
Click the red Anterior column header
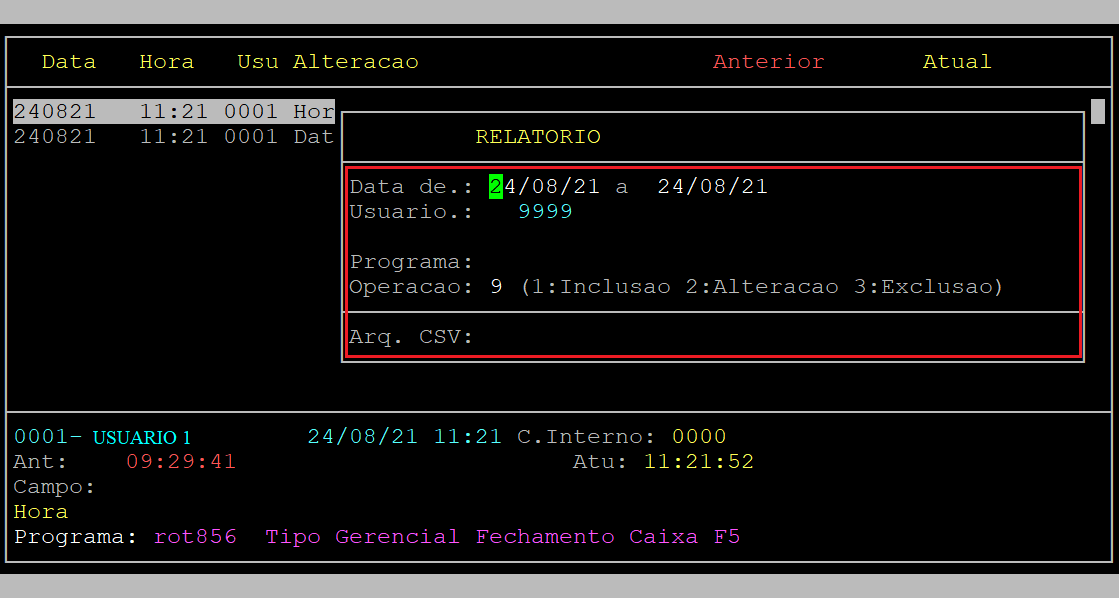pos(768,62)
